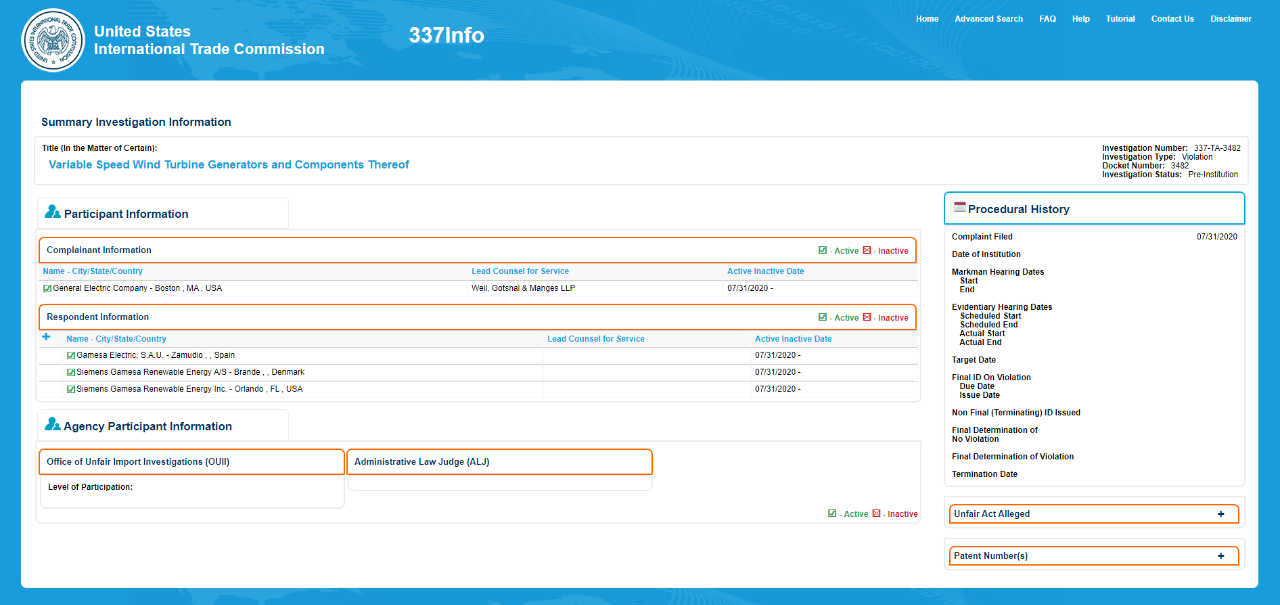The image size is (1280, 605).
Task: Open the FAQ page
Action: click(x=1047, y=19)
